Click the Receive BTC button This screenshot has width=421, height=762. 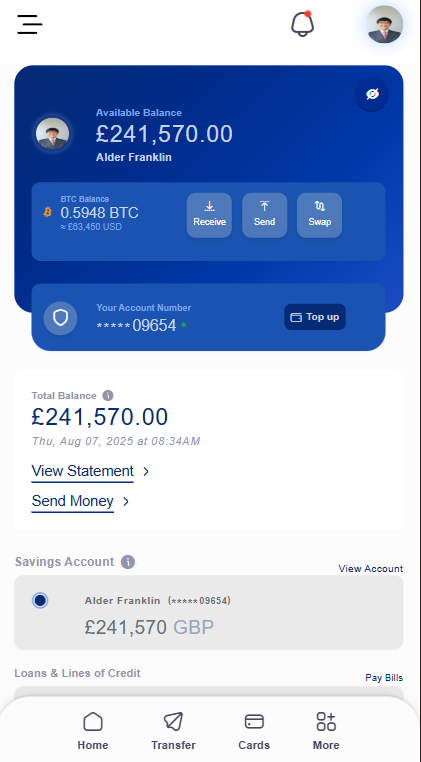click(210, 215)
